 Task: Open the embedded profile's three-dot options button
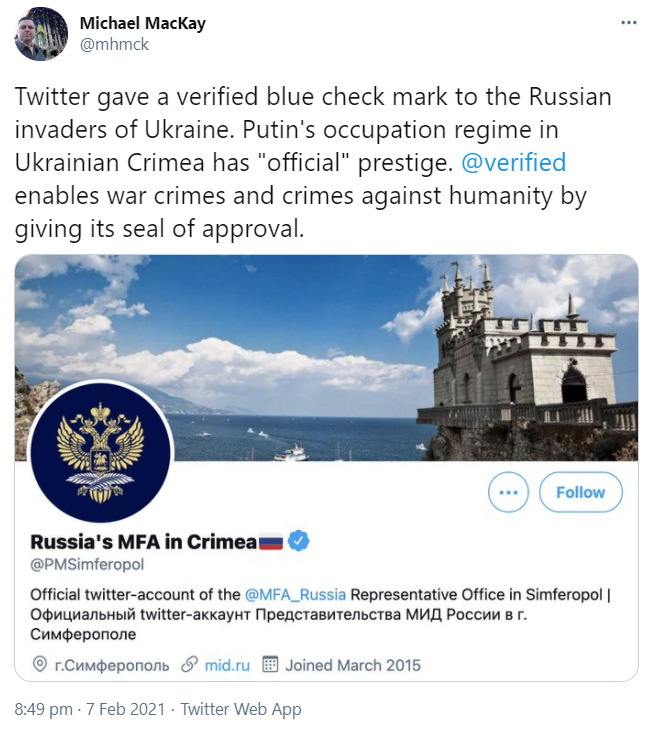[508, 492]
